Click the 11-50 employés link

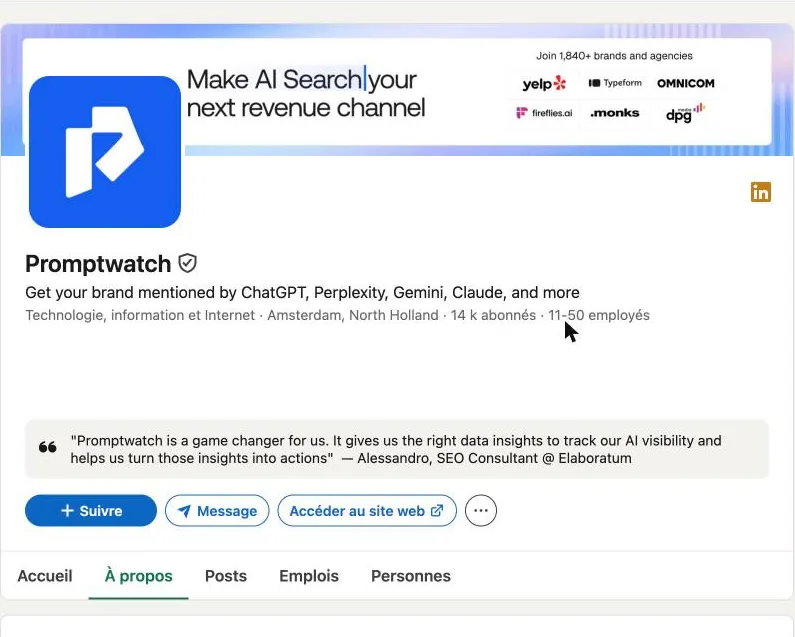(599, 315)
